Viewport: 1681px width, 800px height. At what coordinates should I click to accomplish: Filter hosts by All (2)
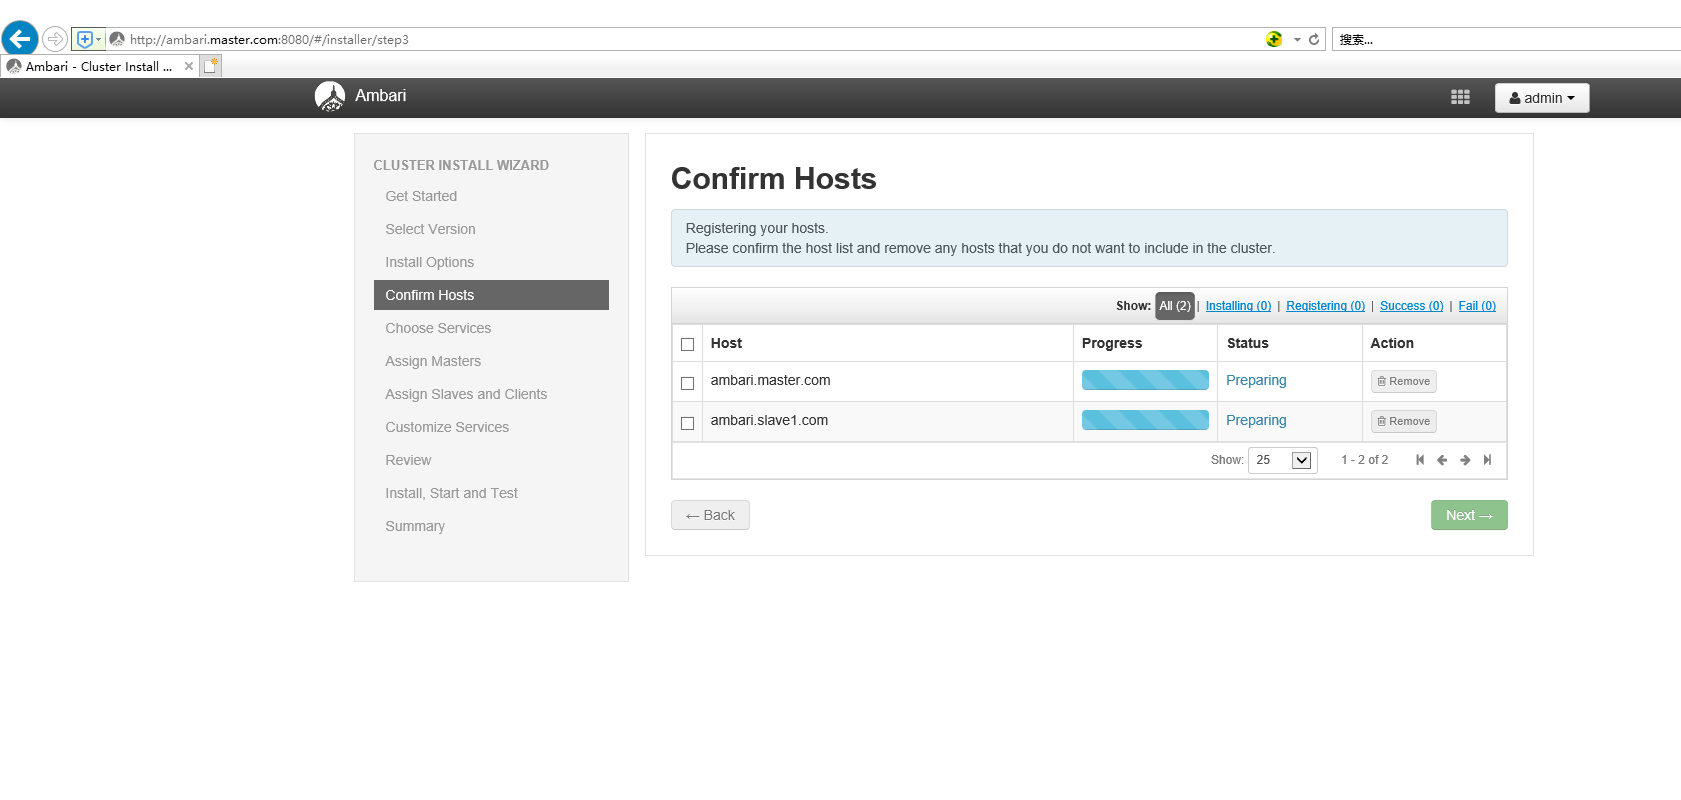tap(1175, 306)
